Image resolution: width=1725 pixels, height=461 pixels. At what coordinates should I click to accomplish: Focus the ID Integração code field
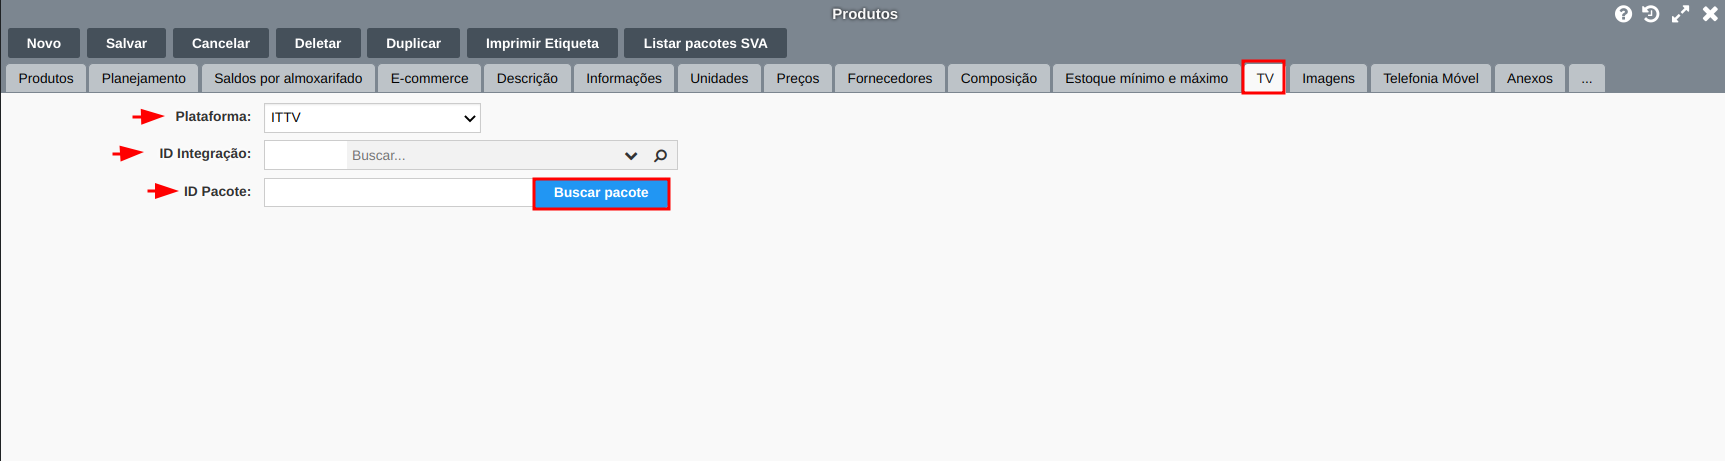306,156
